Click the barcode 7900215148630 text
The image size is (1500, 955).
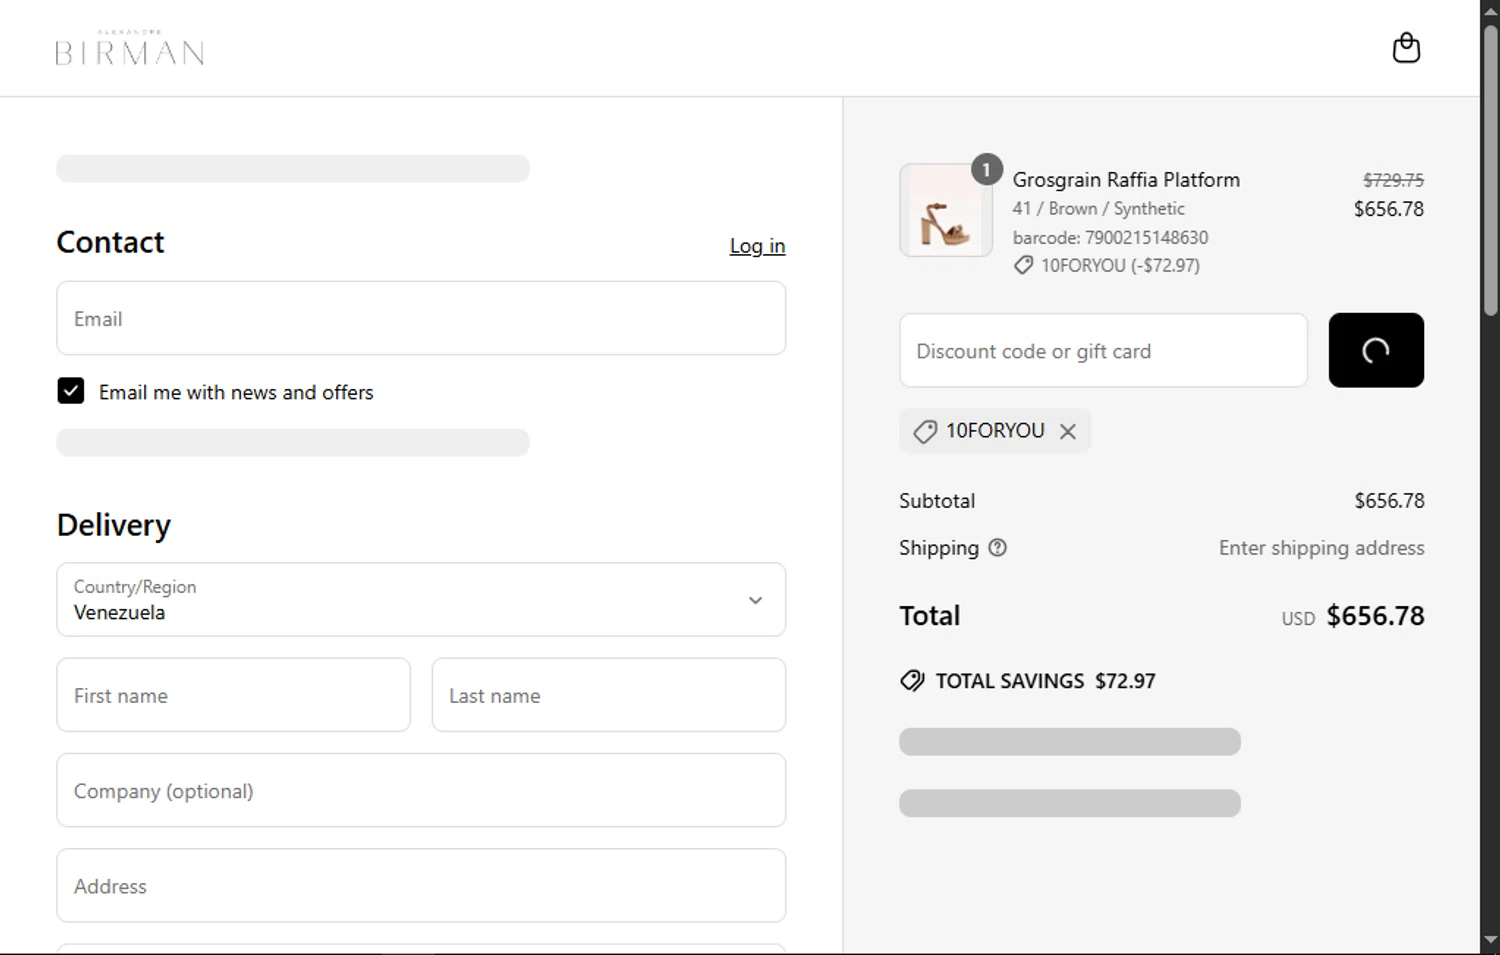tap(1110, 238)
